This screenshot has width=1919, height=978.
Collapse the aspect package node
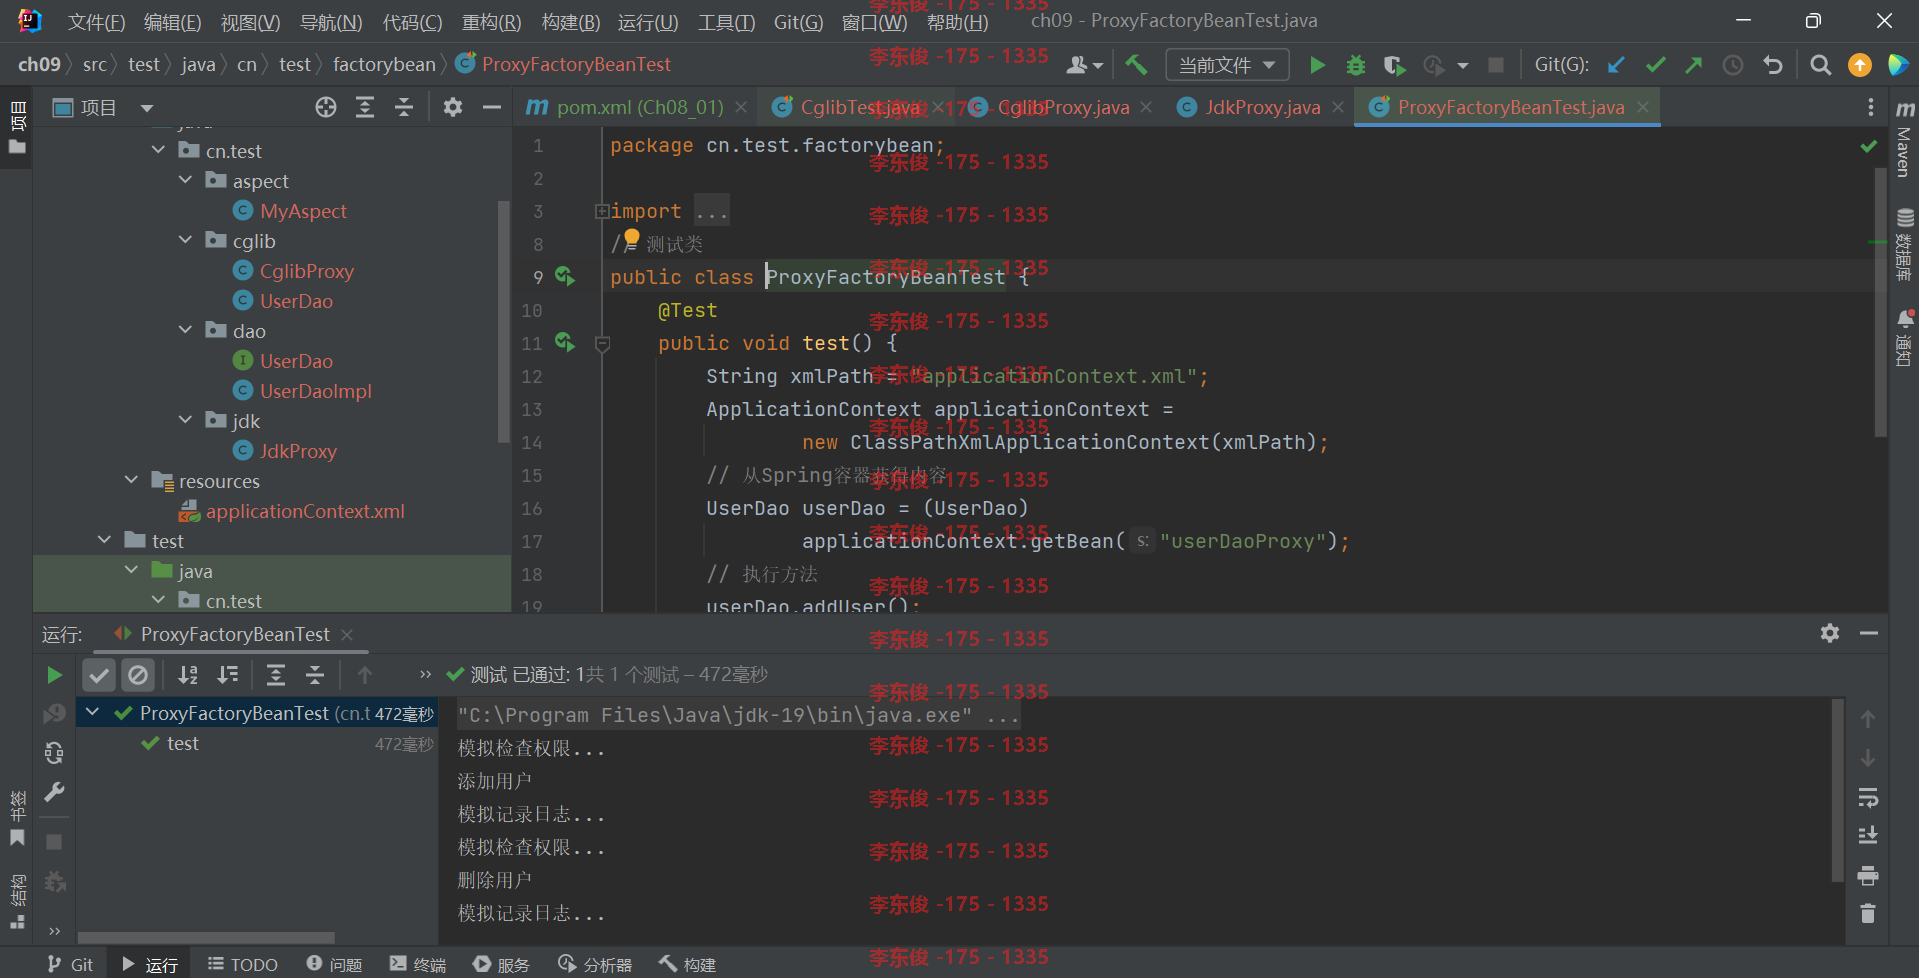tap(185, 180)
